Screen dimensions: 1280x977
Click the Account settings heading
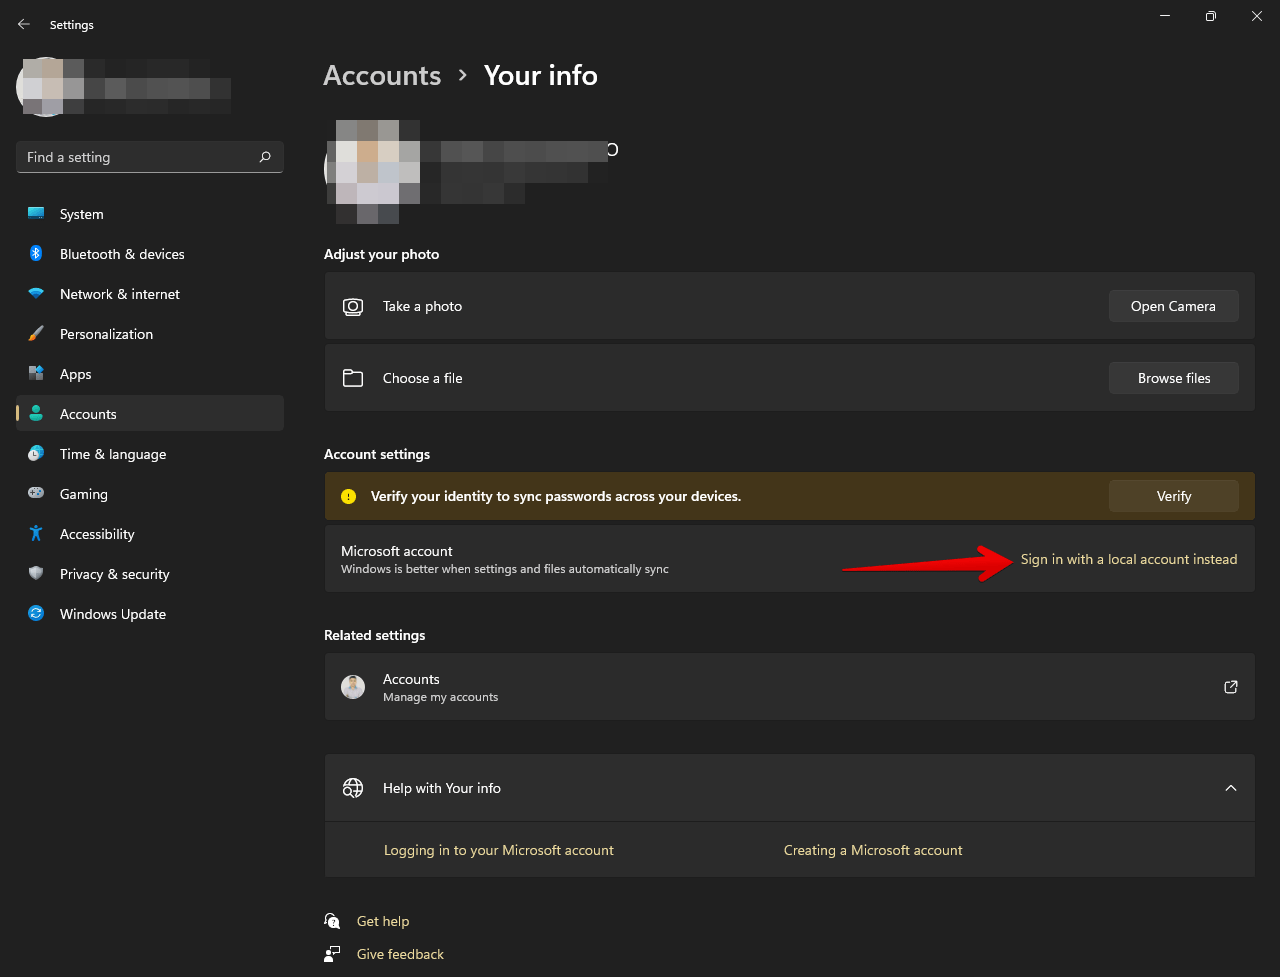point(377,454)
